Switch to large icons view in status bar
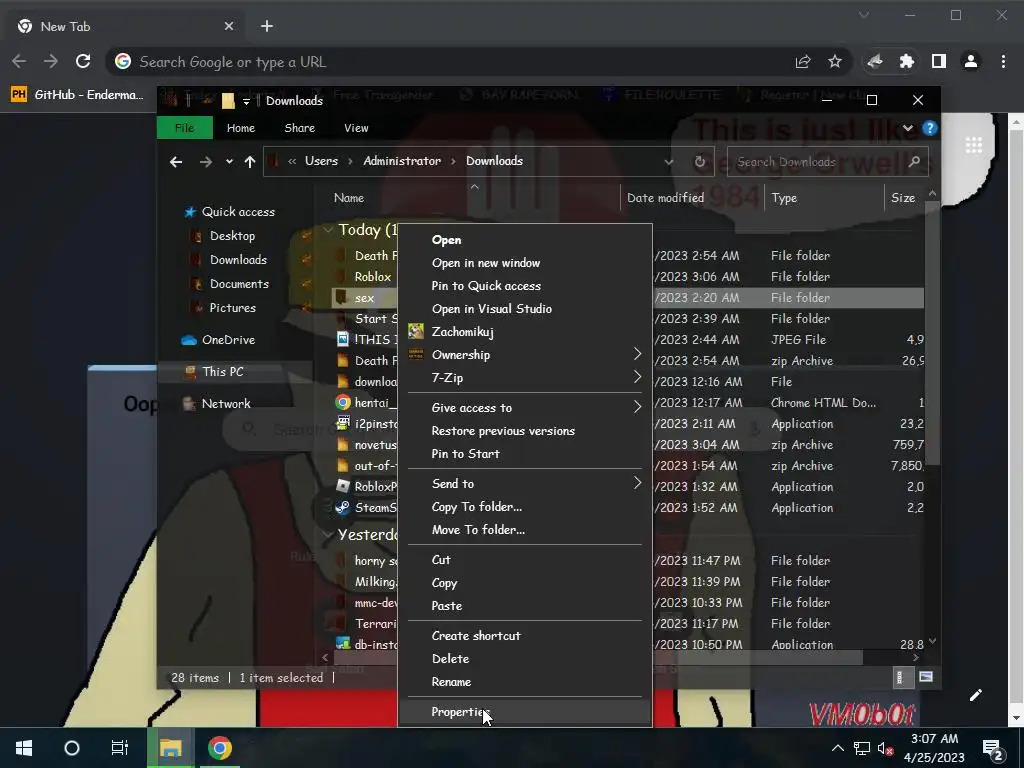The height and width of the screenshot is (768, 1024). click(x=925, y=677)
